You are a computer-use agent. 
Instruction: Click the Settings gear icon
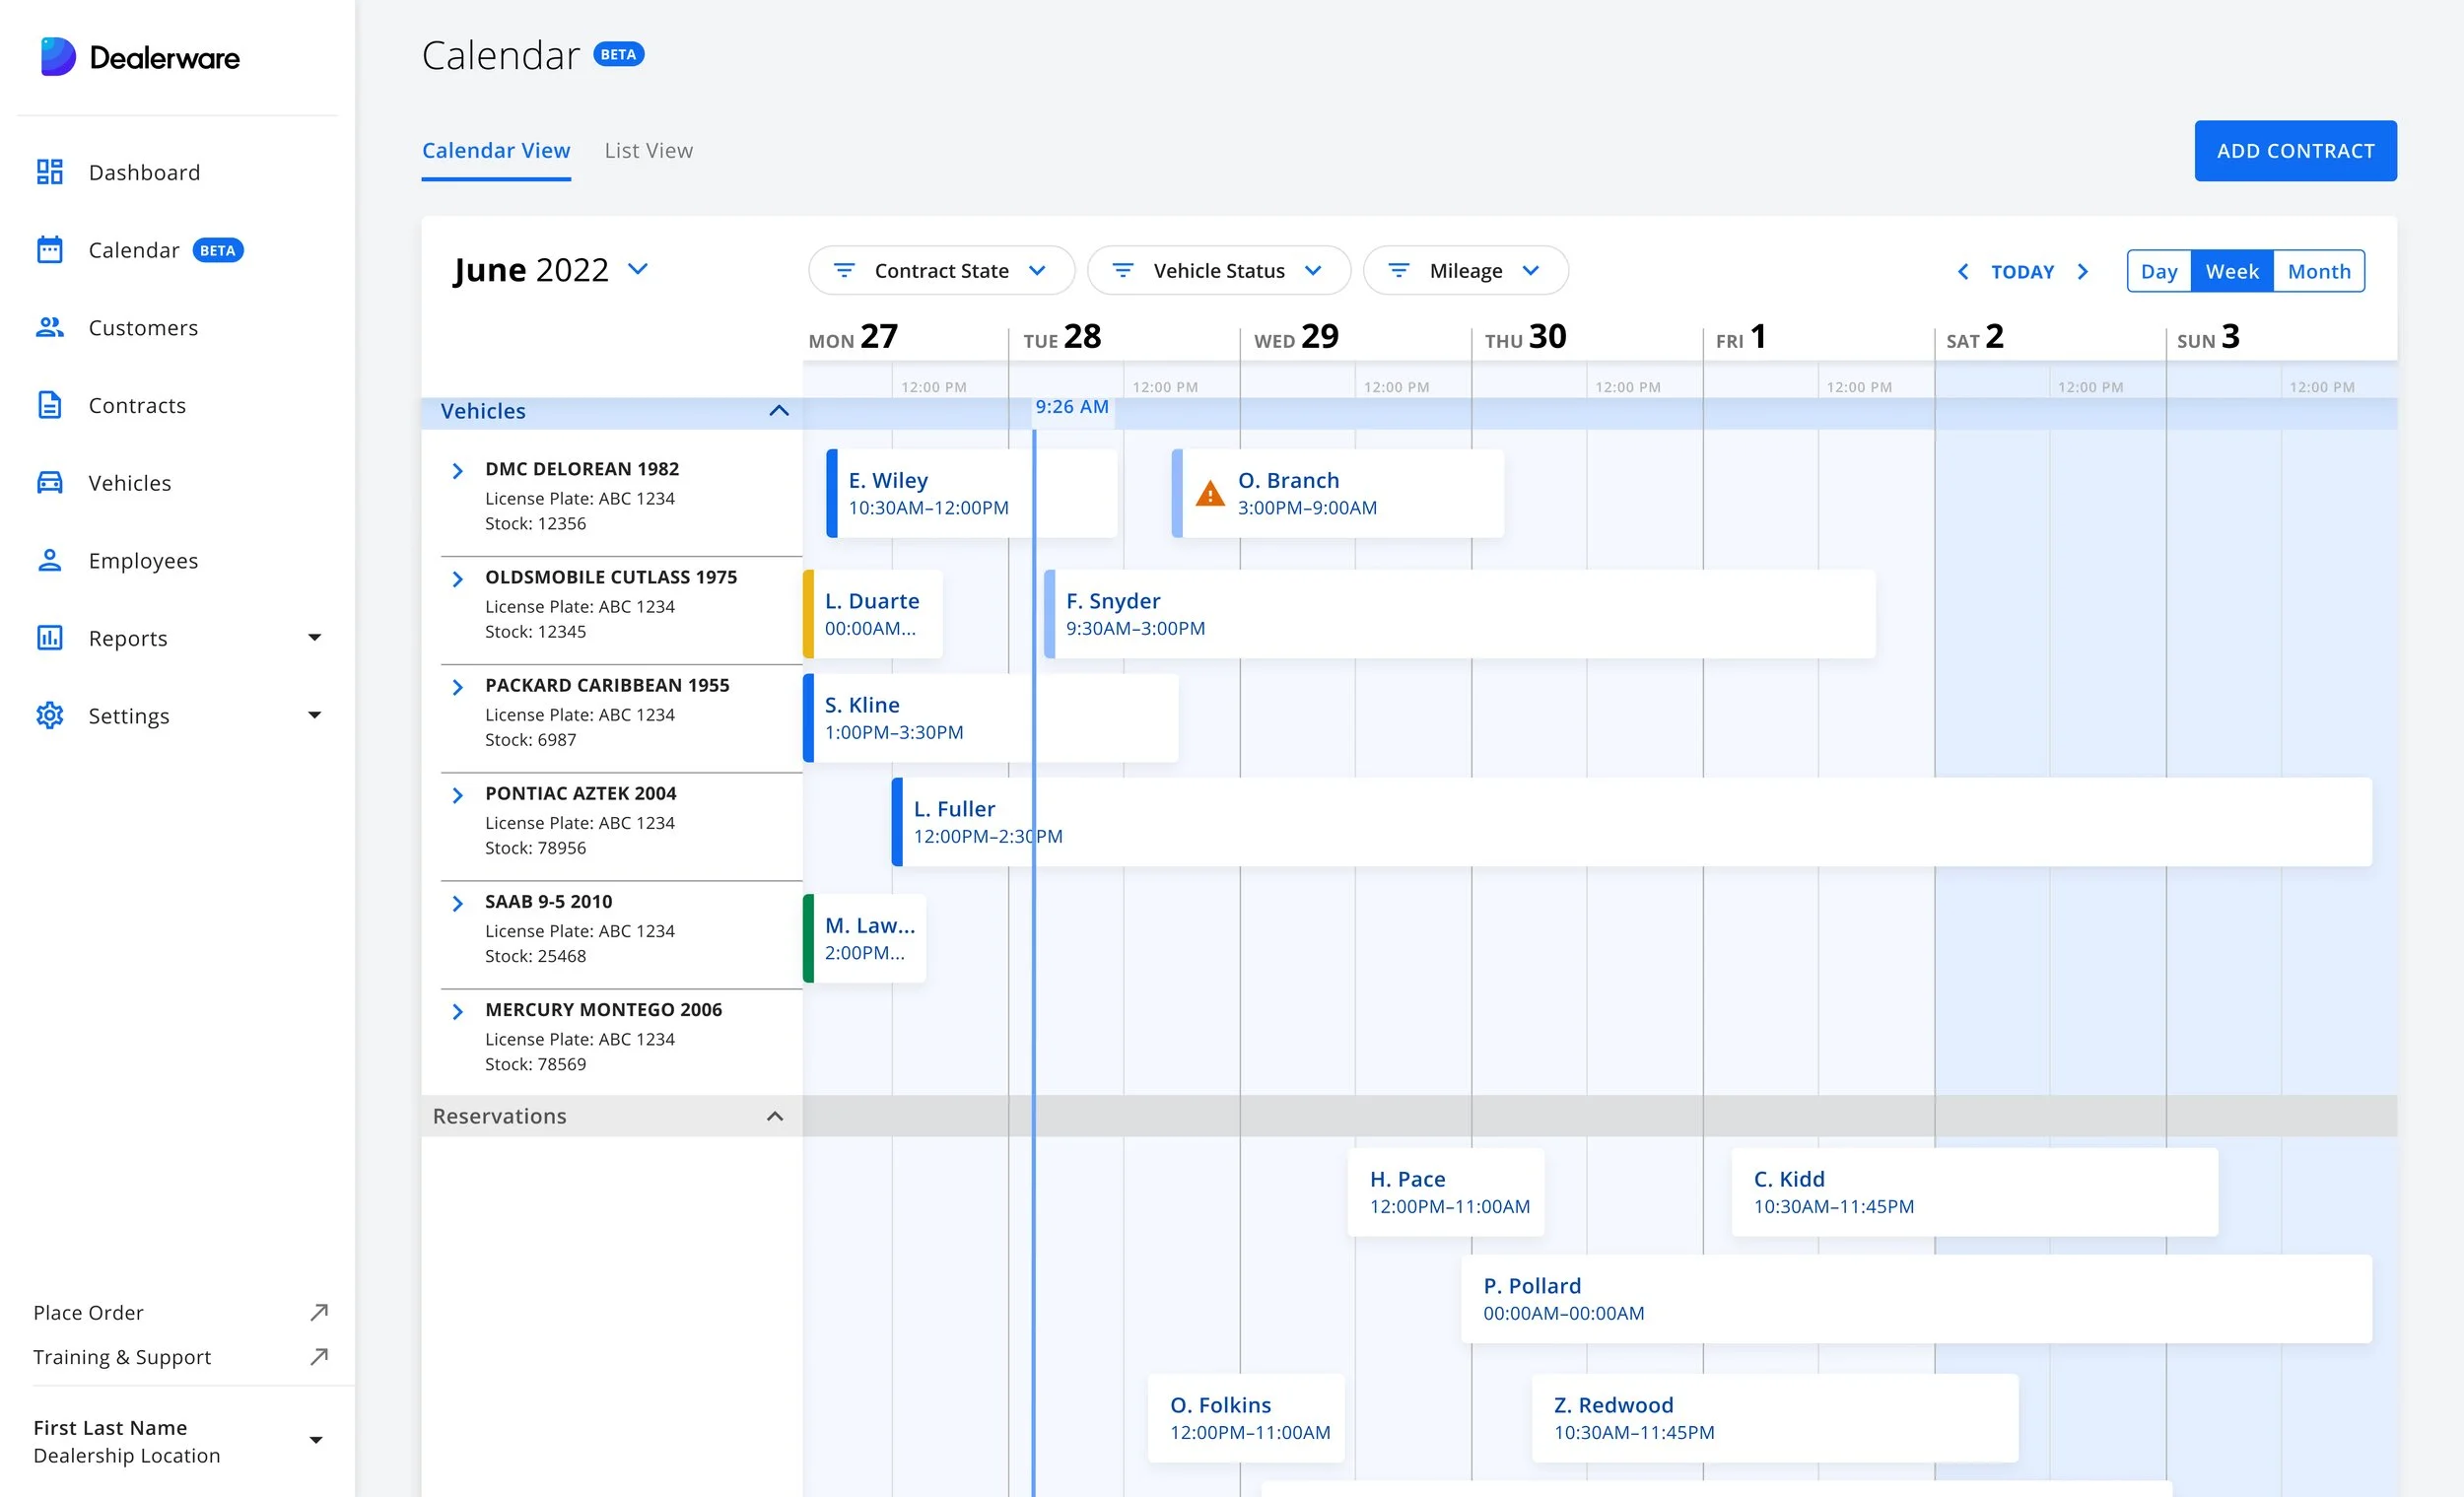pos(50,715)
